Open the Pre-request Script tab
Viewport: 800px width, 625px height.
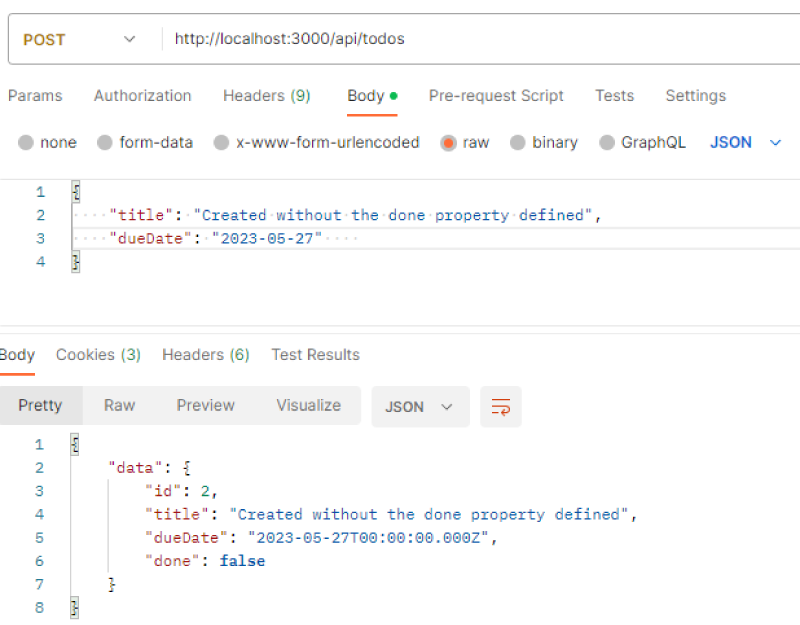tap(496, 96)
